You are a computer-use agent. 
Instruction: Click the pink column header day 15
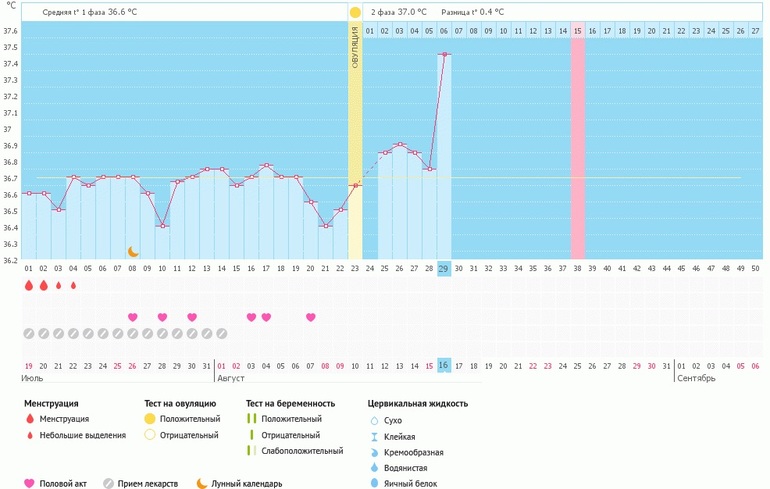tap(577, 32)
